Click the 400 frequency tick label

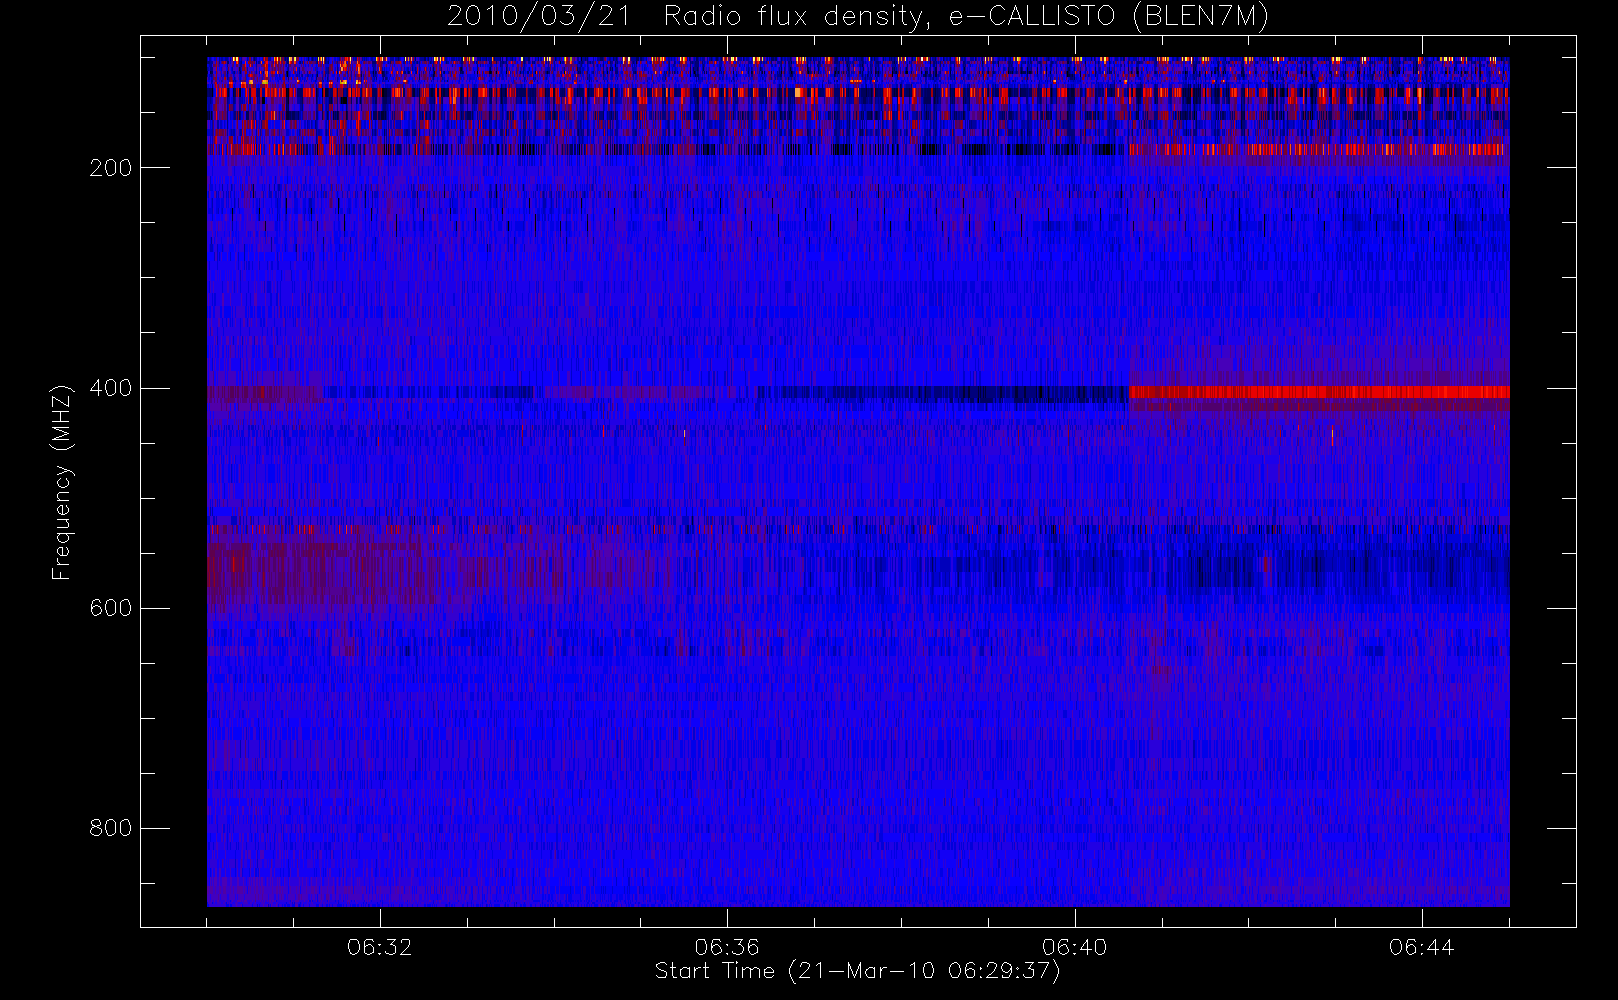pyautogui.click(x=111, y=388)
